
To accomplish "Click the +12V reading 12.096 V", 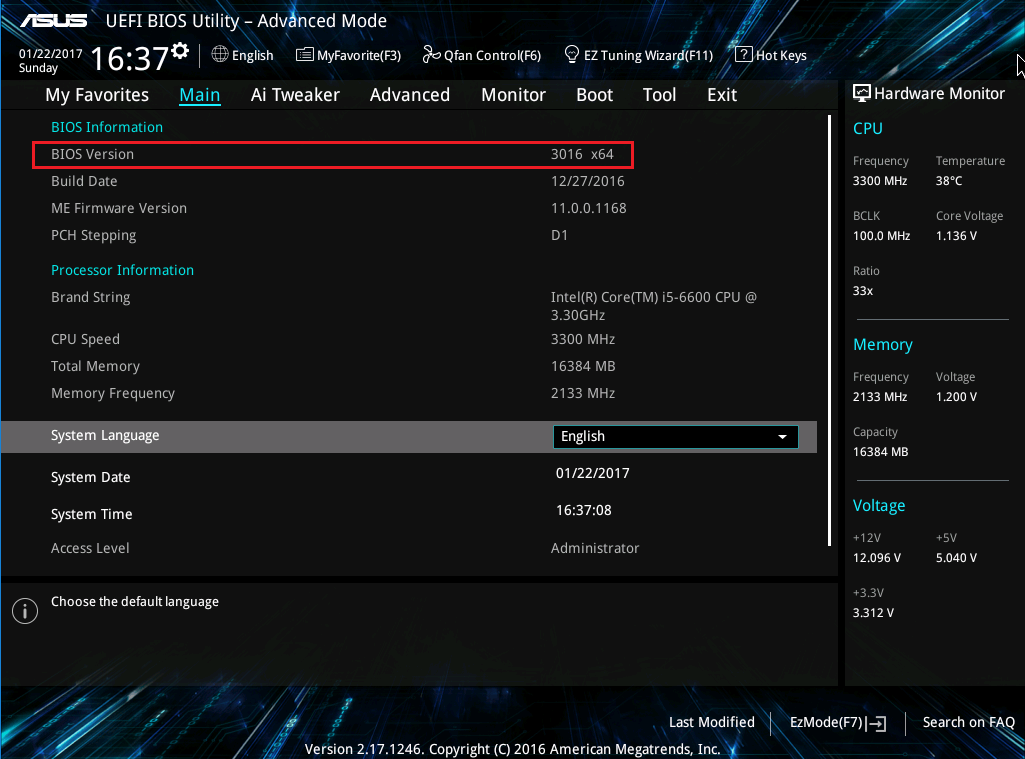I will click(x=877, y=558).
